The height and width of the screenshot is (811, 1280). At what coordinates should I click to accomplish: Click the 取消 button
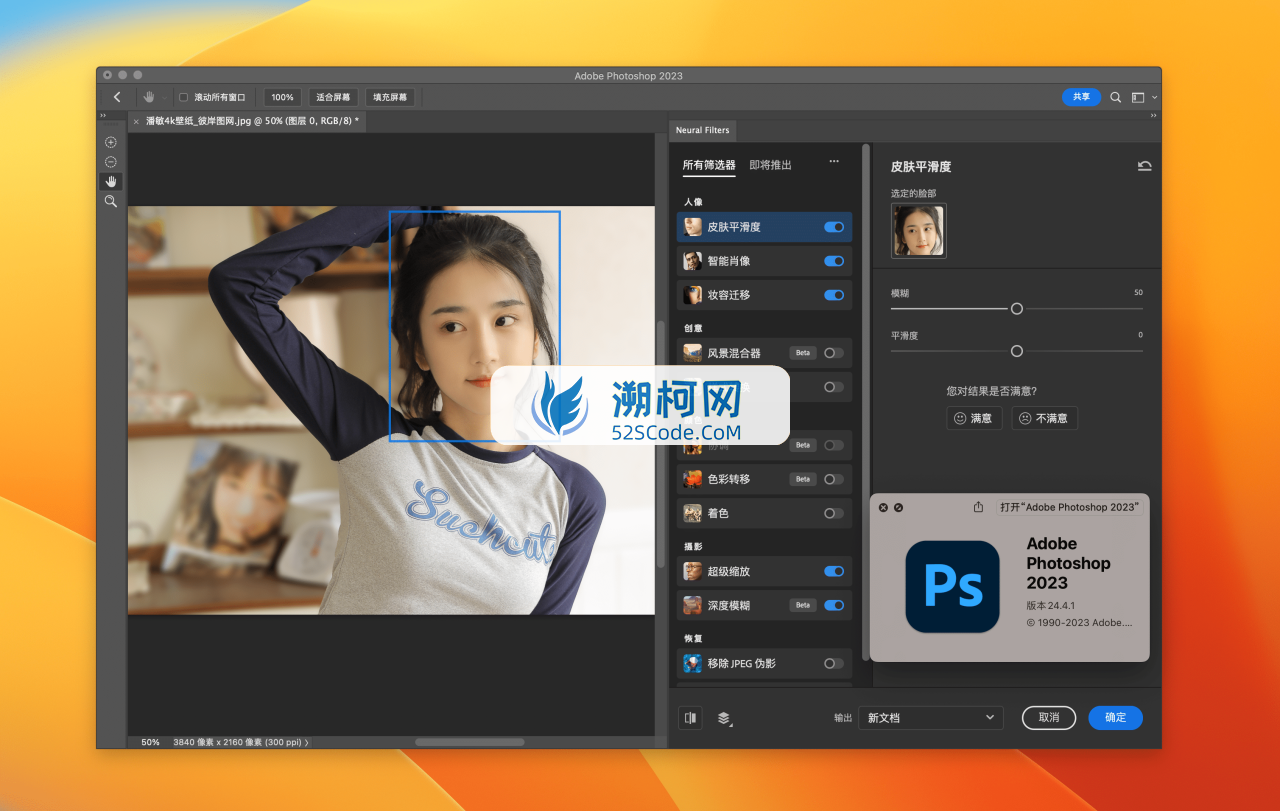[1049, 718]
